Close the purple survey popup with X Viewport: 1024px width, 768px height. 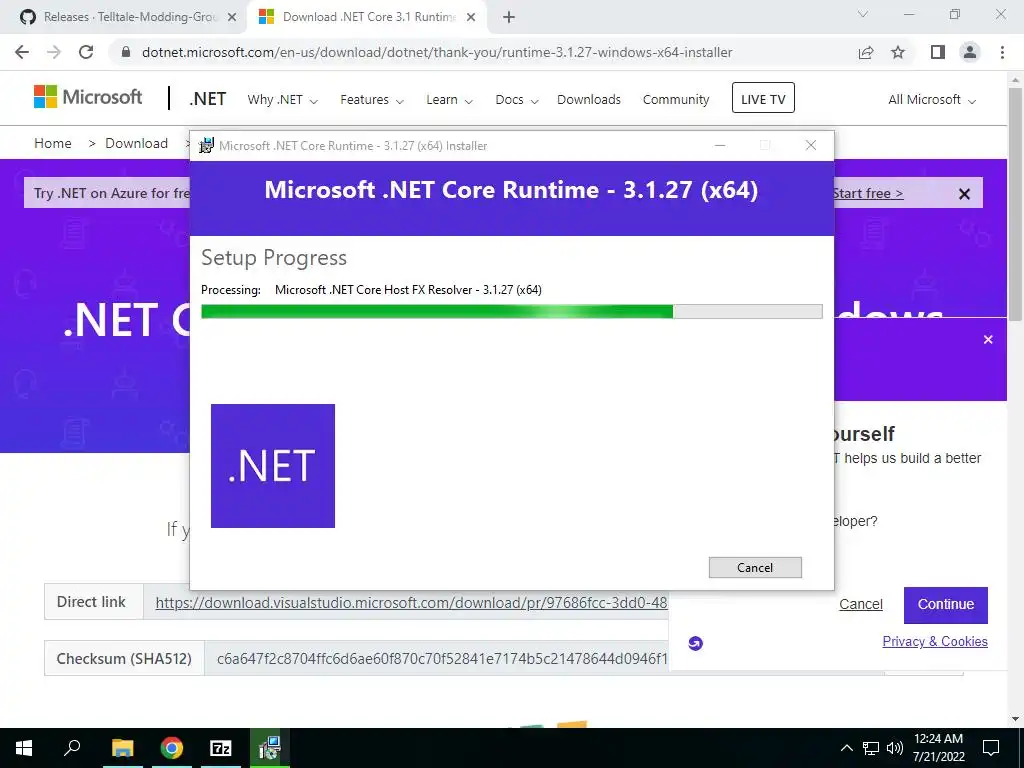[x=988, y=340]
